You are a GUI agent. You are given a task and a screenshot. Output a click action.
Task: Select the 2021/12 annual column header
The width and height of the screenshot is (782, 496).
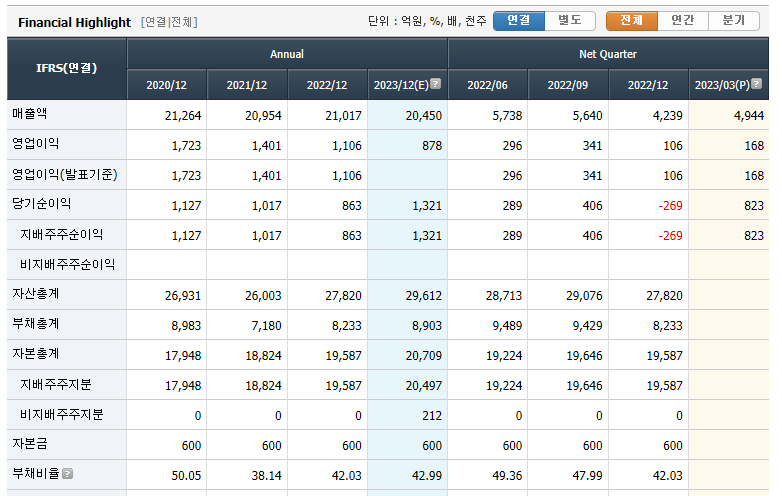[247, 85]
